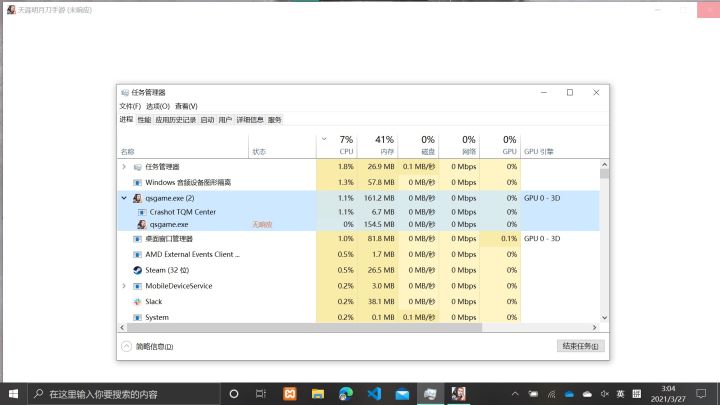Open Cortana circle on the taskbar
Screen dimensions: 720x405
pos(234,394)
